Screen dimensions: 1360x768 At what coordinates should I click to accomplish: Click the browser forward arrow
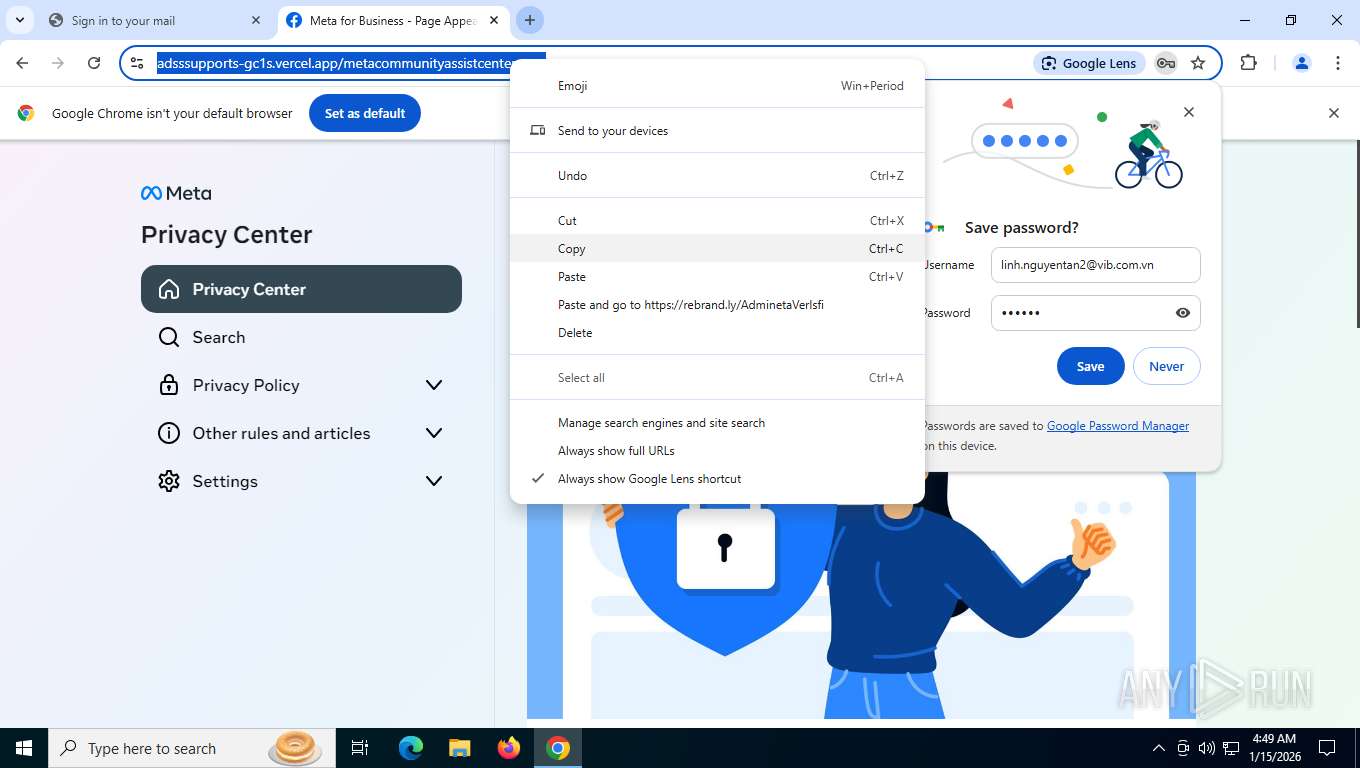click(x=58, y=63)
